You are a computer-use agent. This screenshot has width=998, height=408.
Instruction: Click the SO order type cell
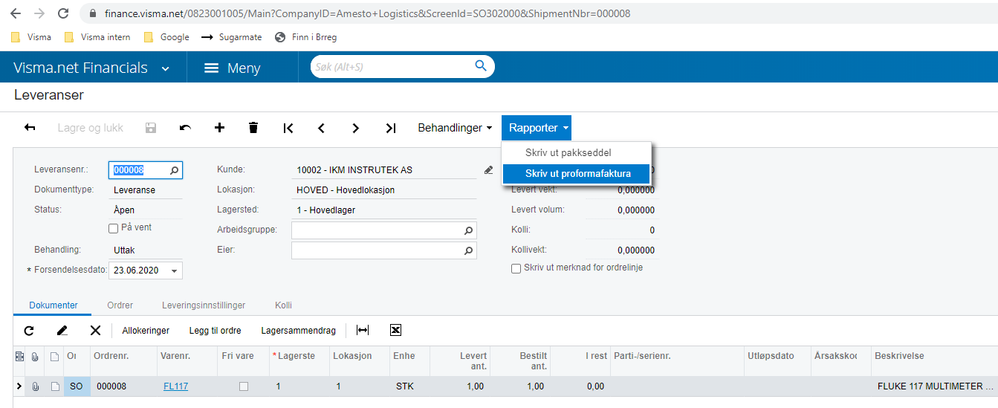tap(76, 386)
